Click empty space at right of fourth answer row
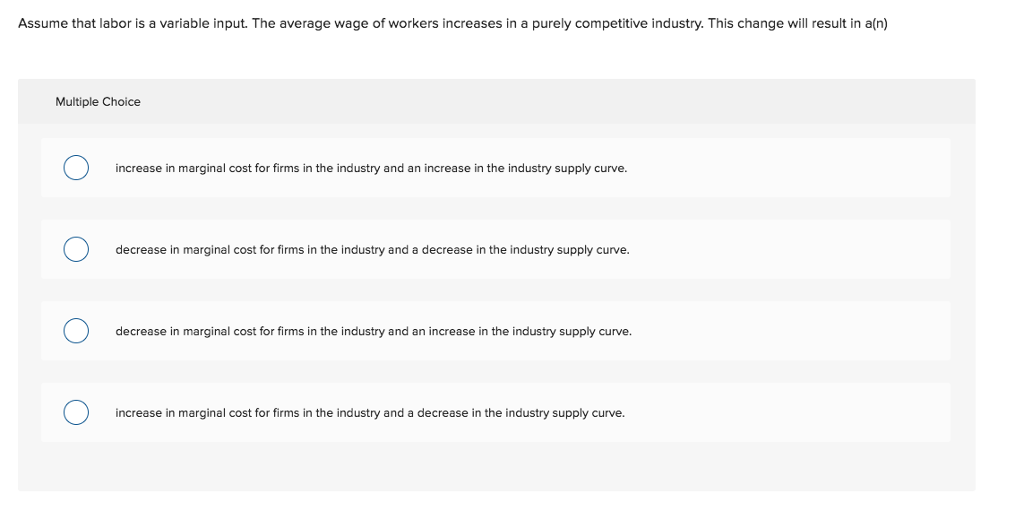The image size is (1024, 528). point(800,413)
